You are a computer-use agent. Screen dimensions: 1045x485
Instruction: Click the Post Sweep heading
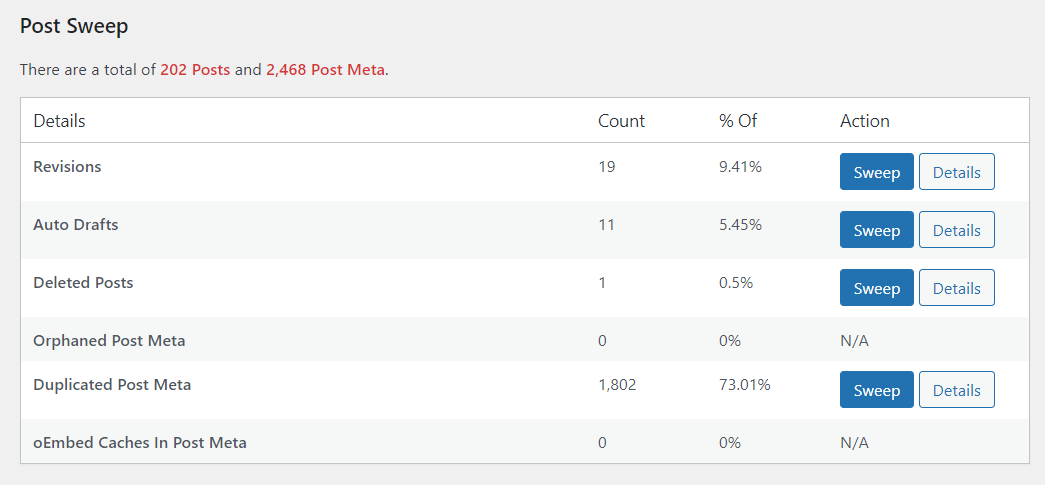point(74,26)
